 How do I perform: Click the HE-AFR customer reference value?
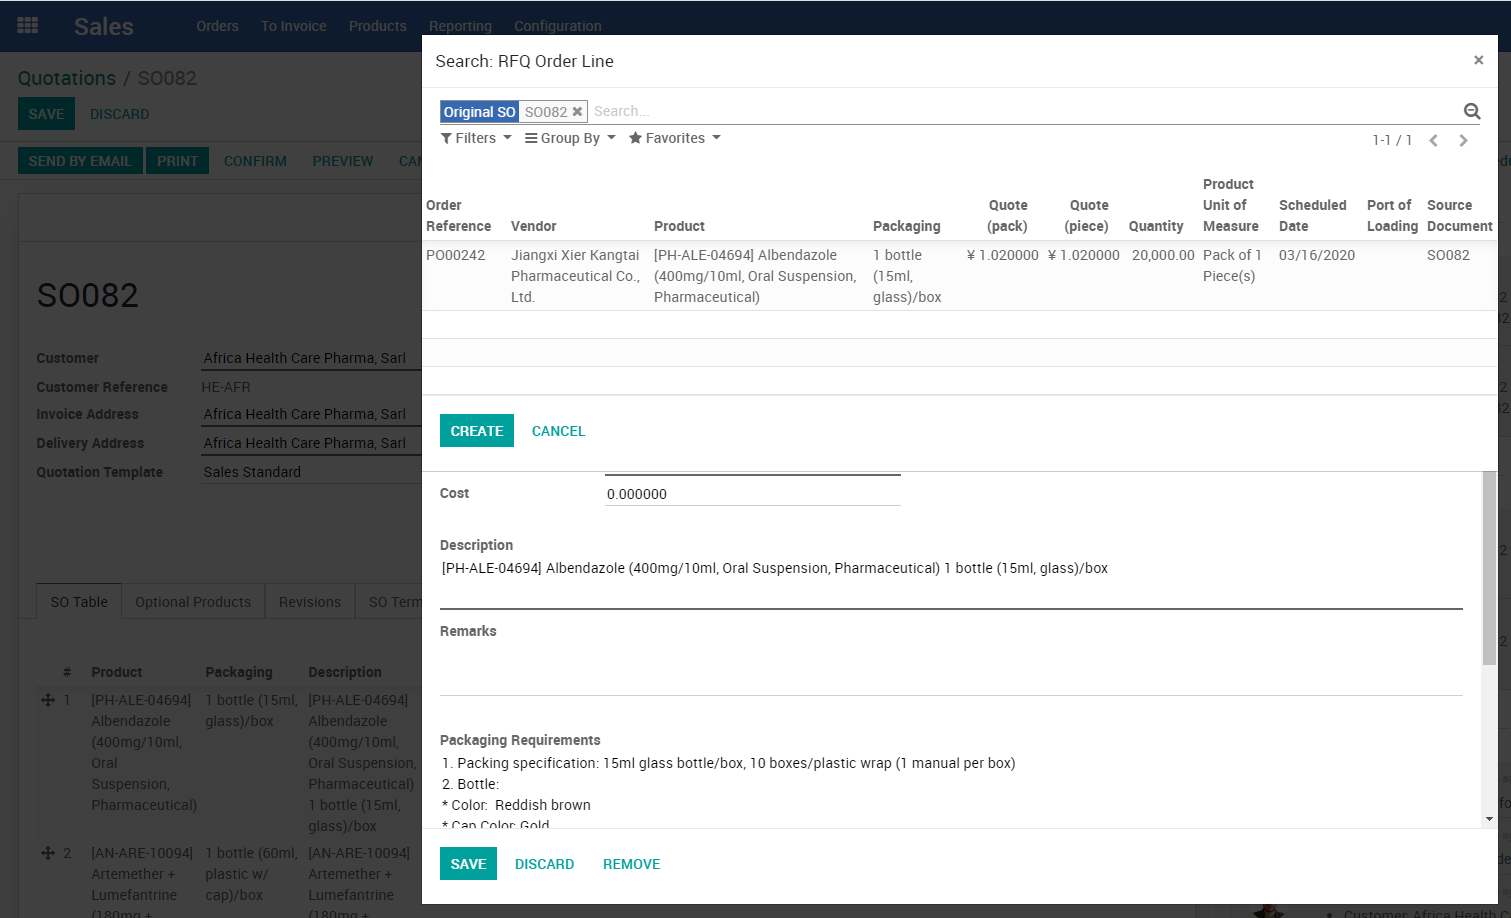226,387
